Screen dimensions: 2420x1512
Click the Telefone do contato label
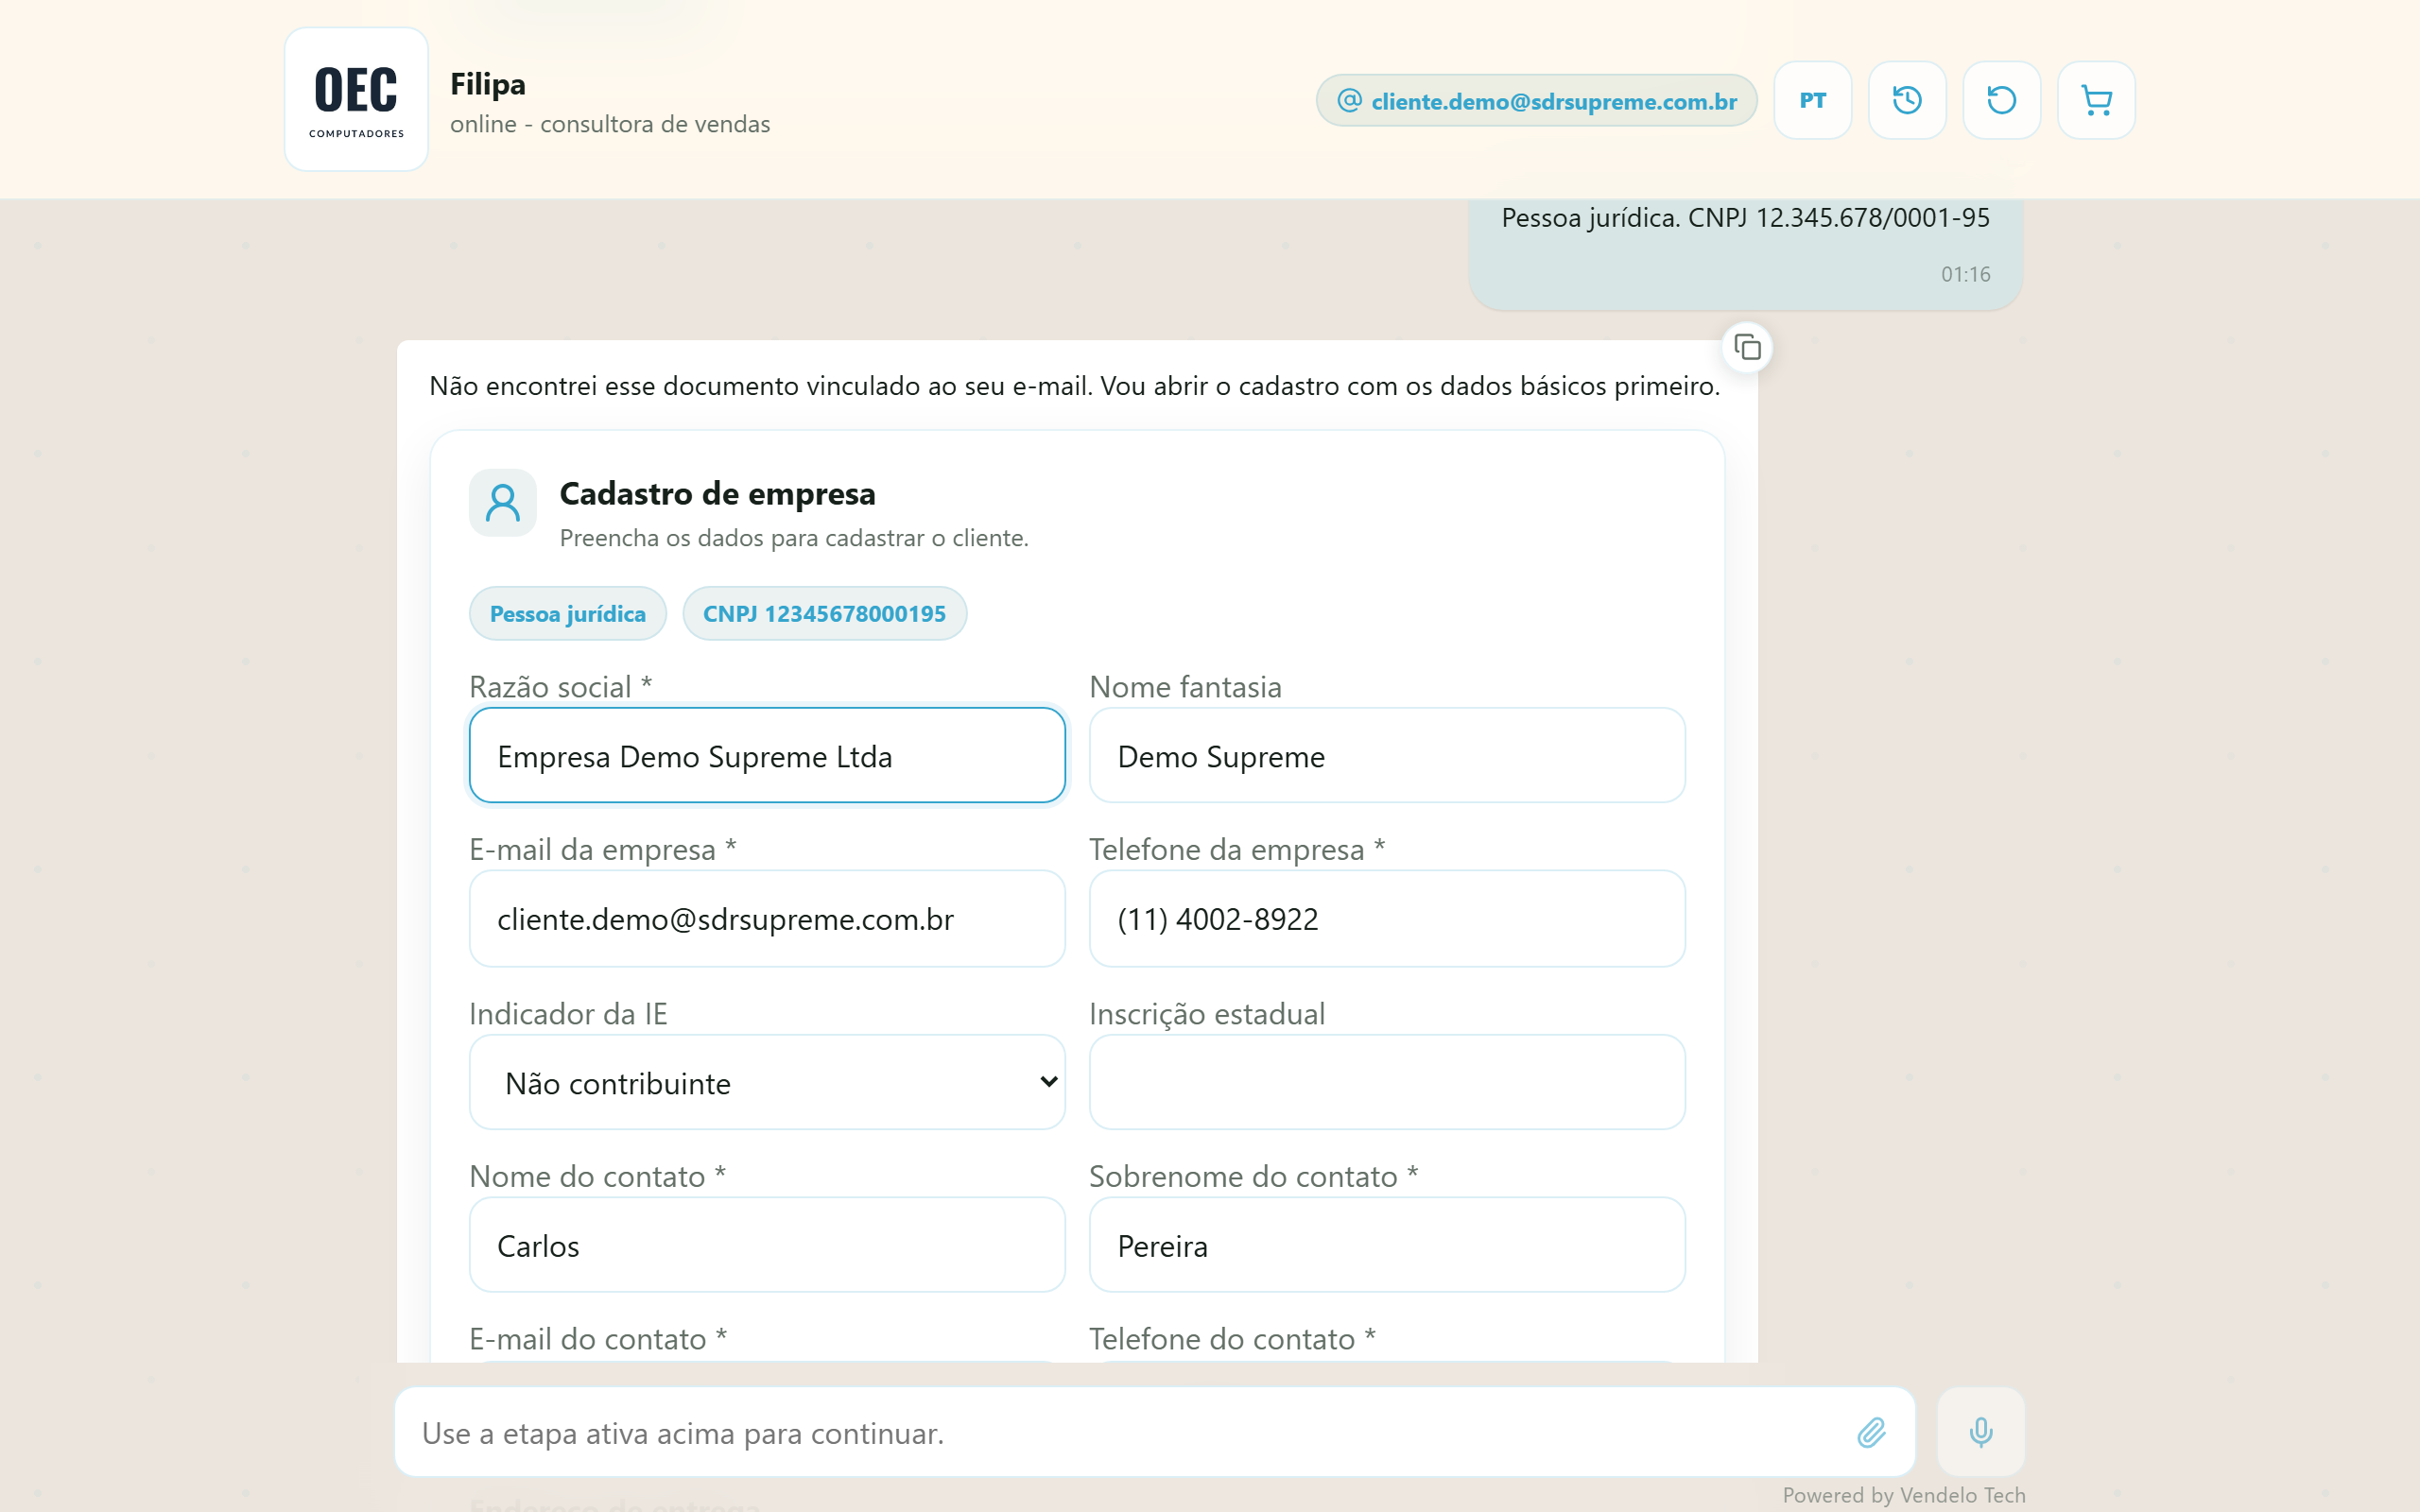click(1232, 1338)
